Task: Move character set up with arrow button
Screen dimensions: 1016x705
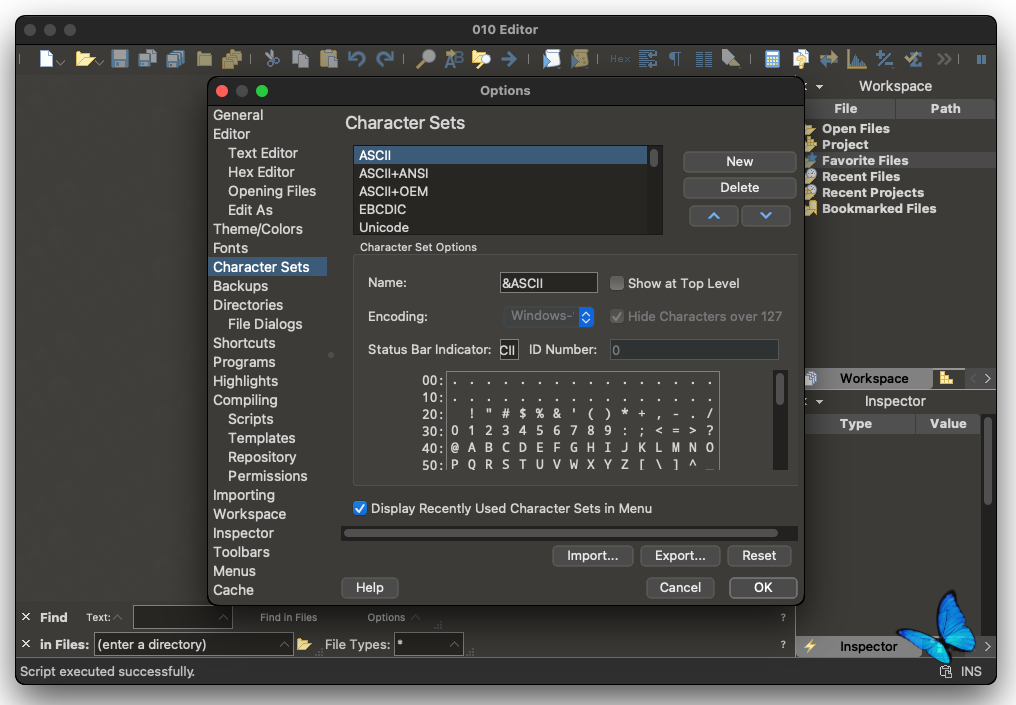Action: click(x=713, y=216)
